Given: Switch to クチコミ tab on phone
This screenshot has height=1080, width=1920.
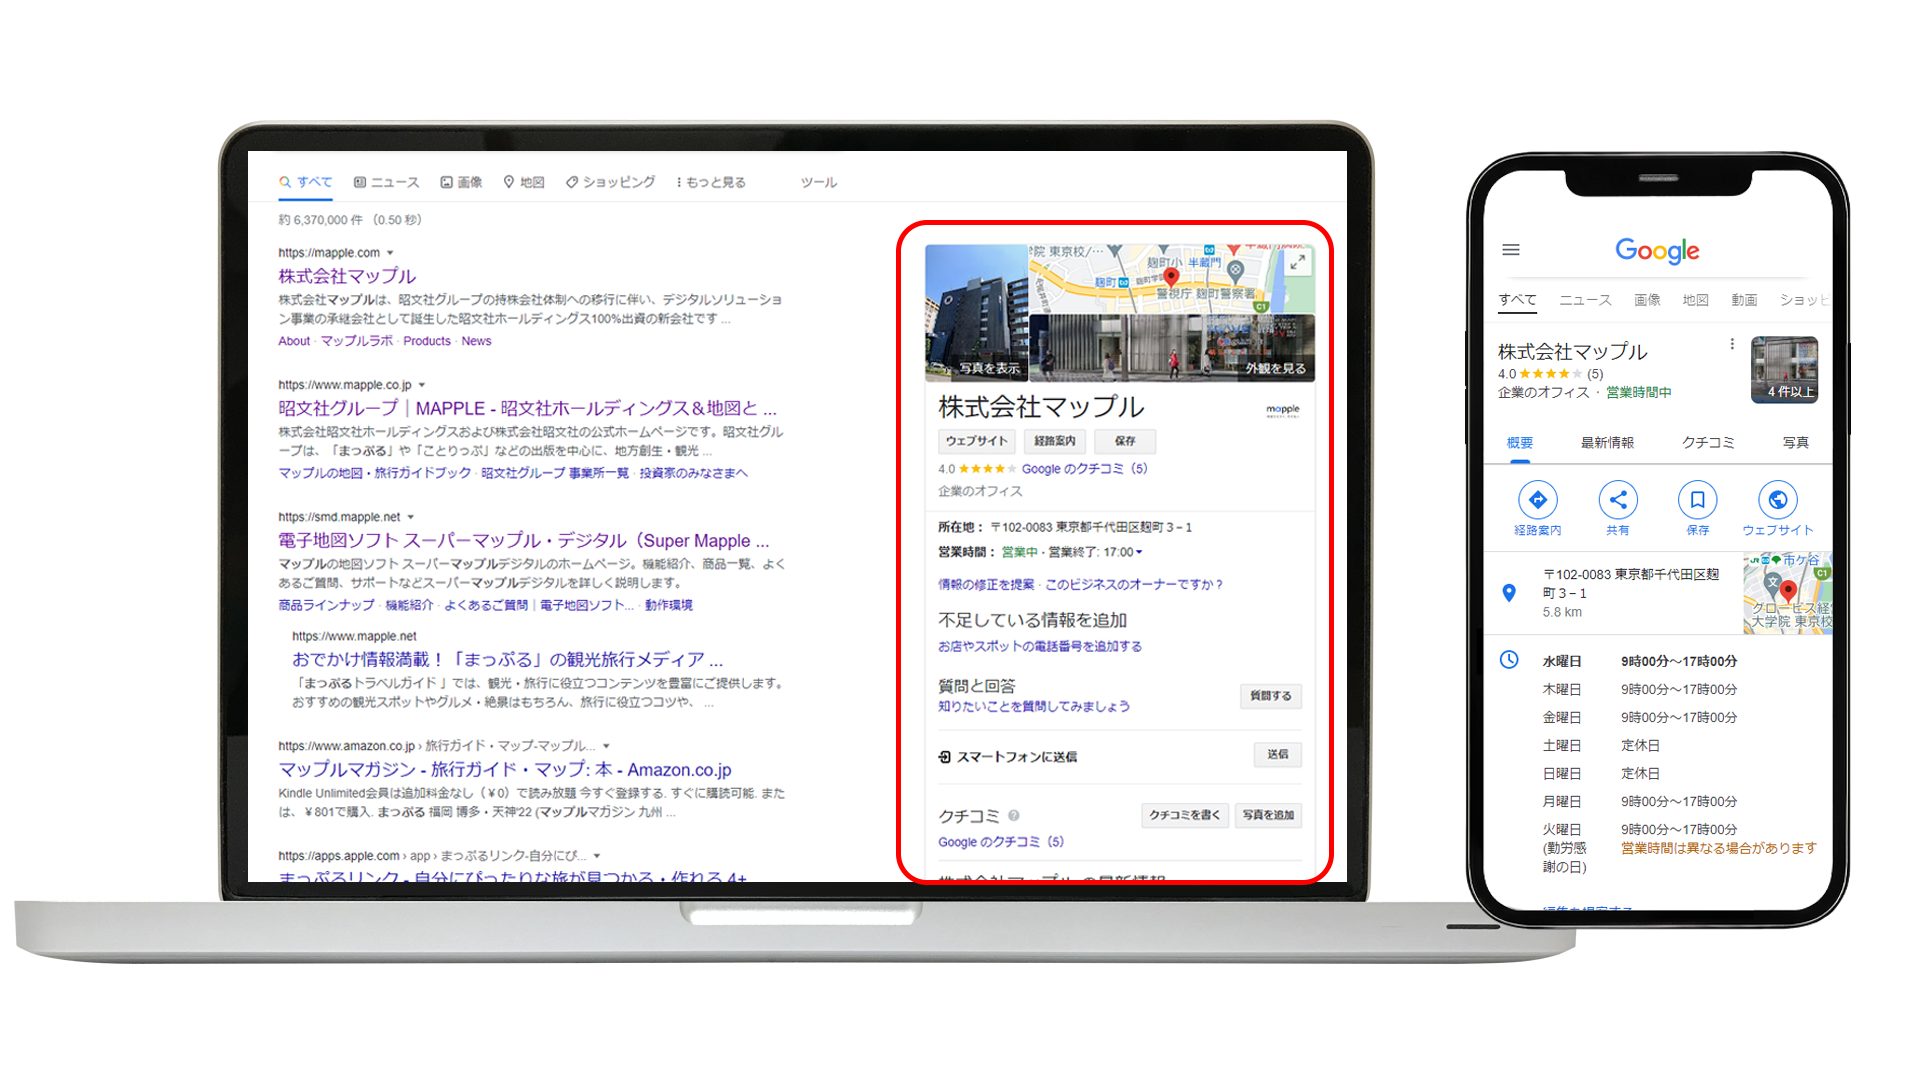Looking at the screenshot, I should 1708,442.
